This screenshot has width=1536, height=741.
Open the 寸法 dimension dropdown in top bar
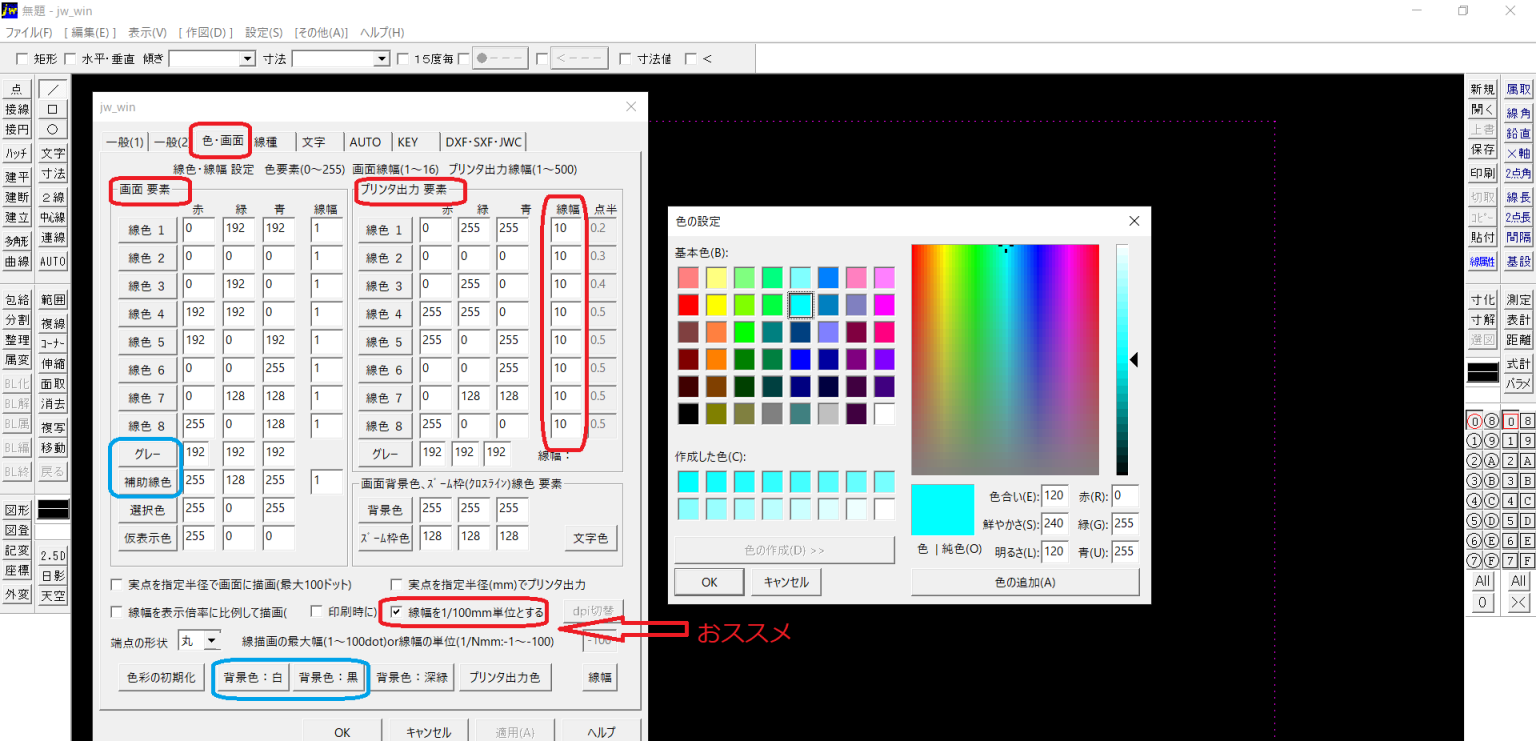pos(381,59)
